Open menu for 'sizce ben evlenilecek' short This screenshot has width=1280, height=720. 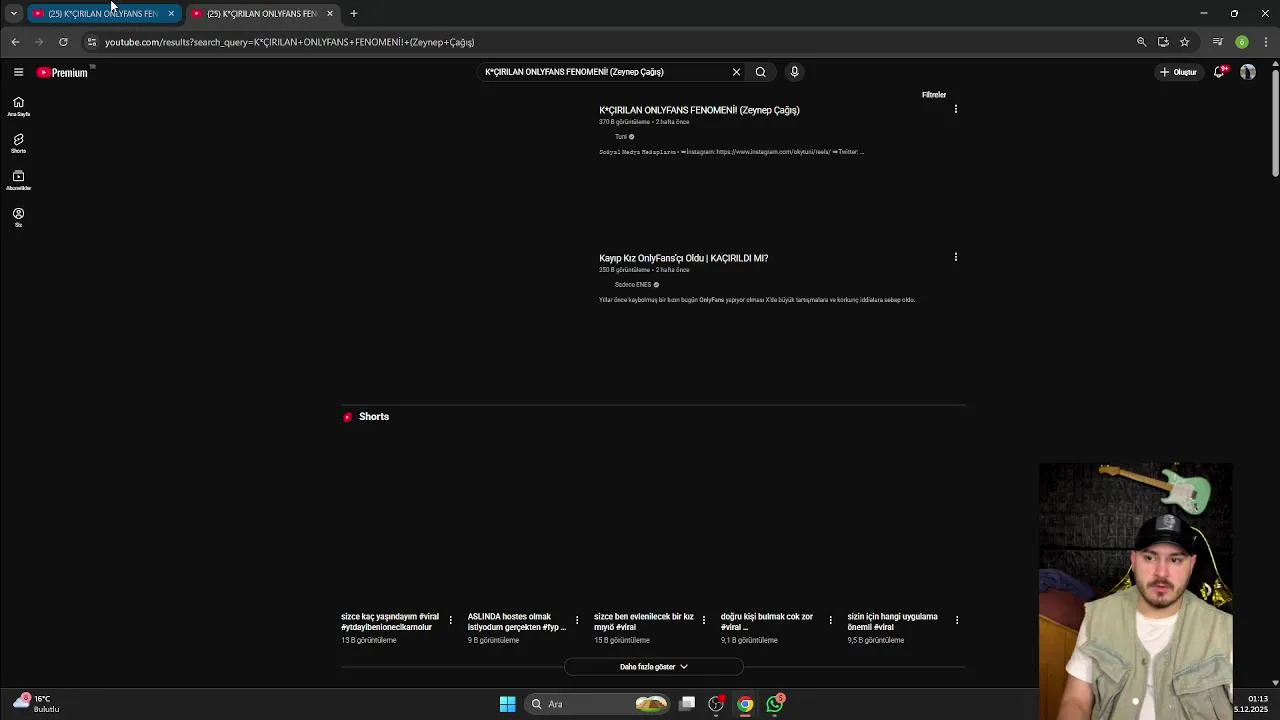(x=703, y=620)
